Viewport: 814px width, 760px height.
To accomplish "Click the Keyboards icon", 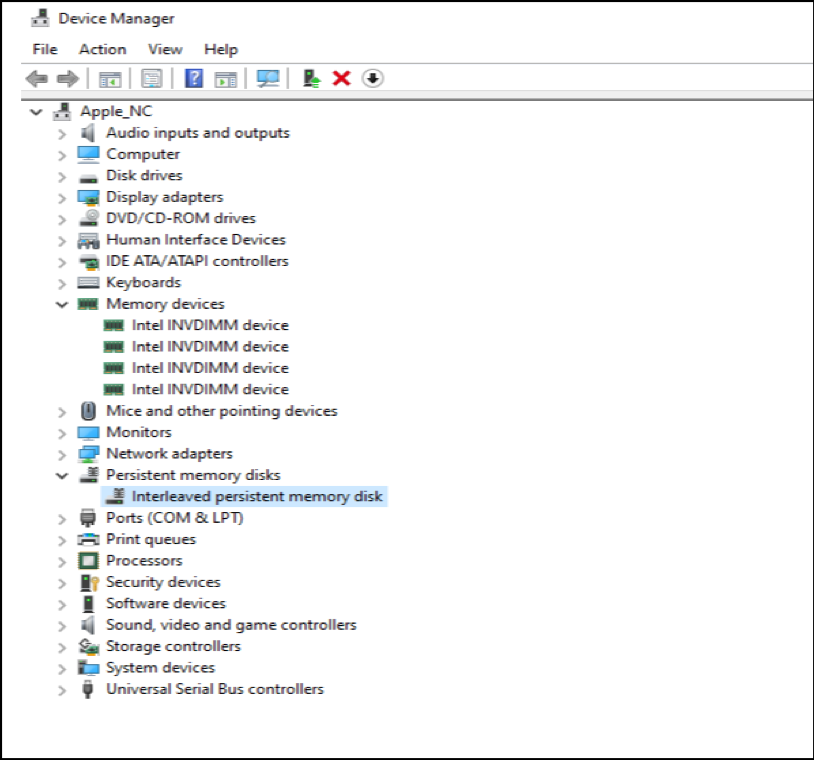I will [88, 283].
